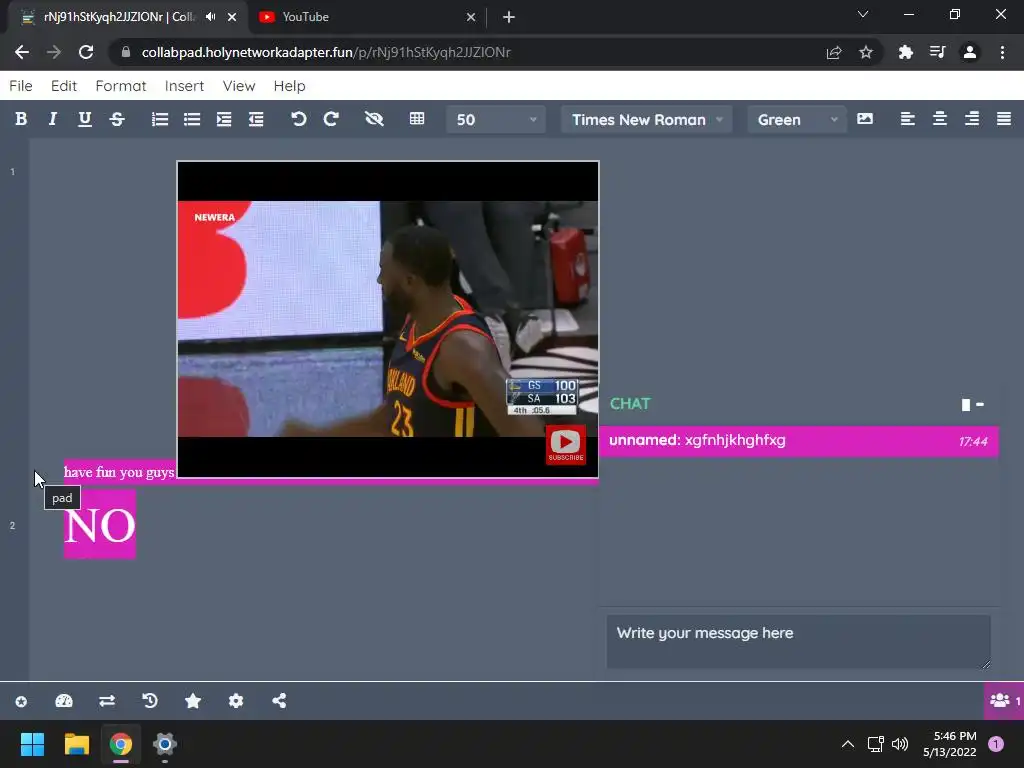Click the chat message input box
This screenshot has width=1024, height=768.
pyautogui.click(x=798, y=641)
